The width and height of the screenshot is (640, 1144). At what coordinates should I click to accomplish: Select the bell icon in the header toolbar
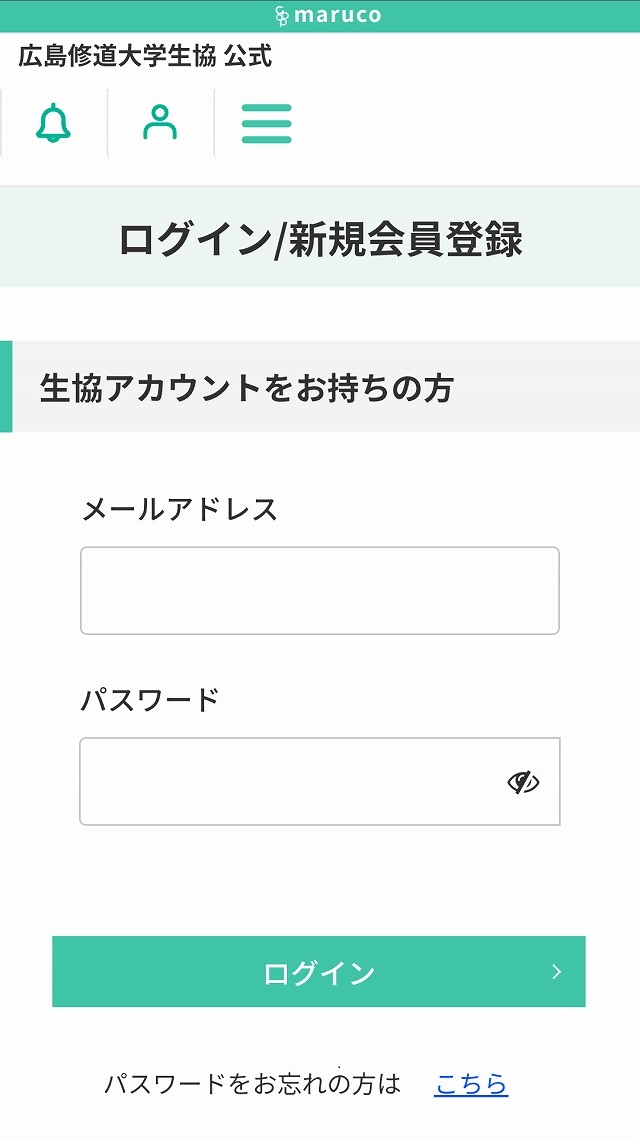[55, 122]
